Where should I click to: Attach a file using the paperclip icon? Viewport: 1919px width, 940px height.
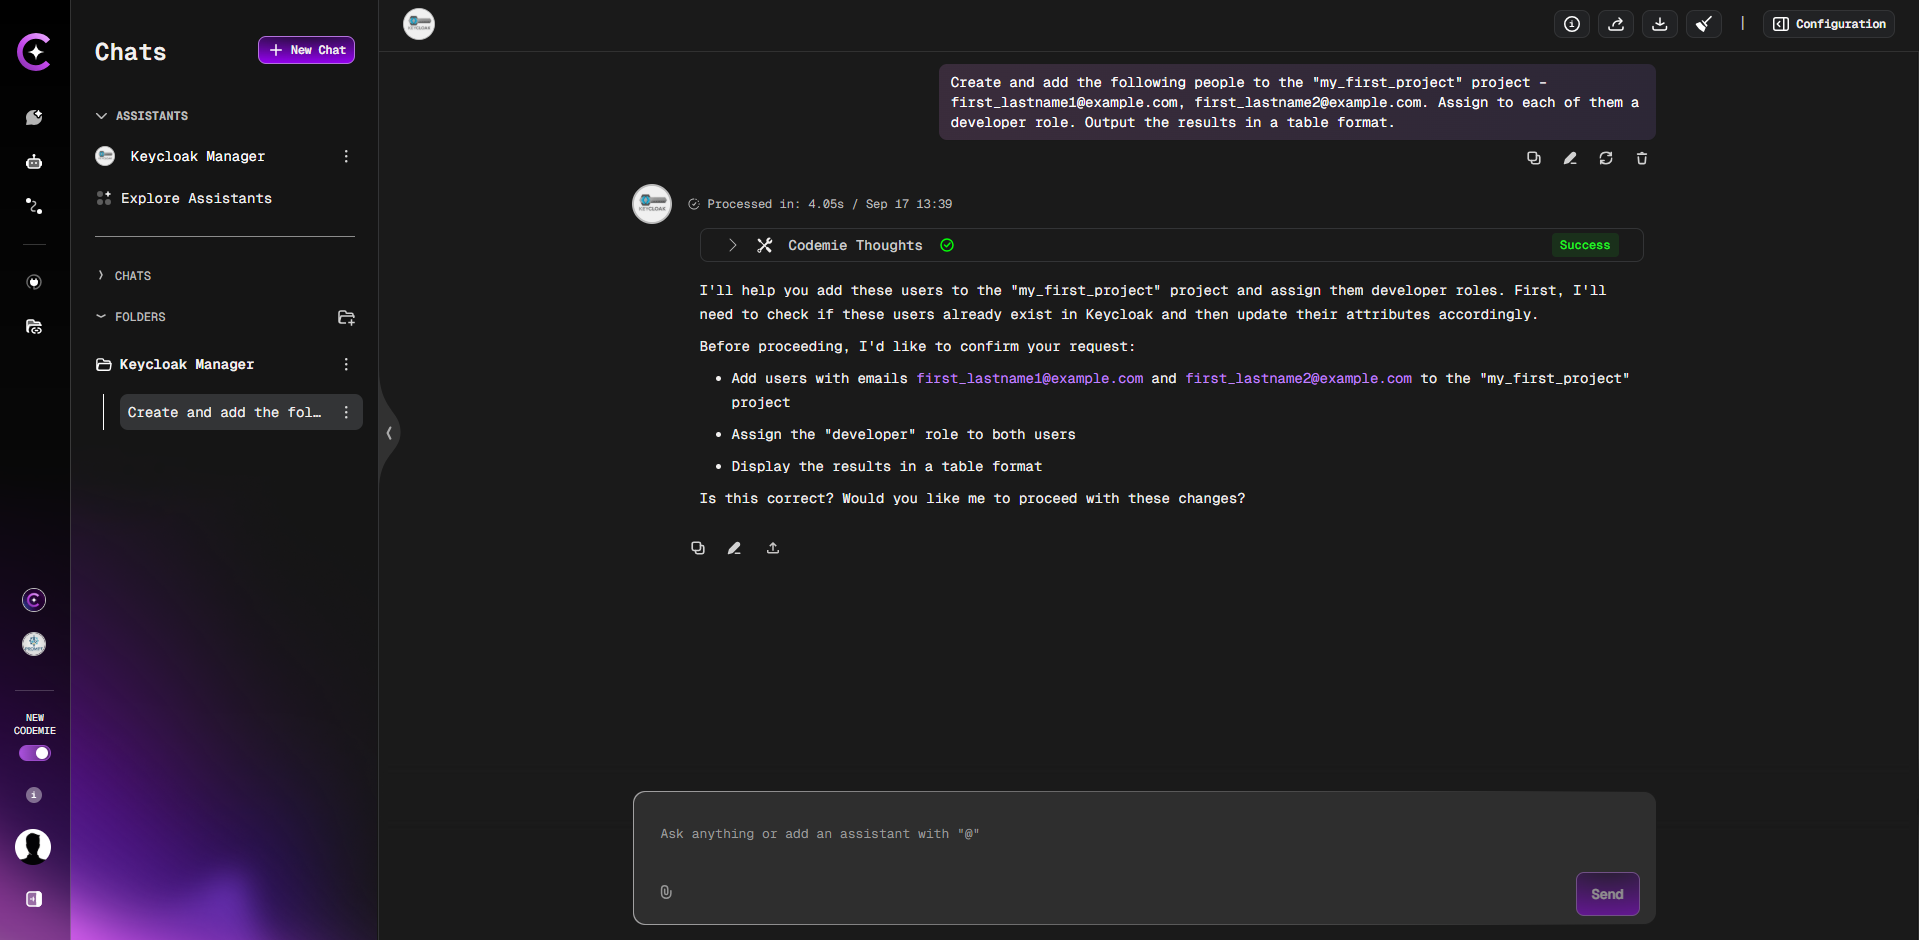pos(666,892)
